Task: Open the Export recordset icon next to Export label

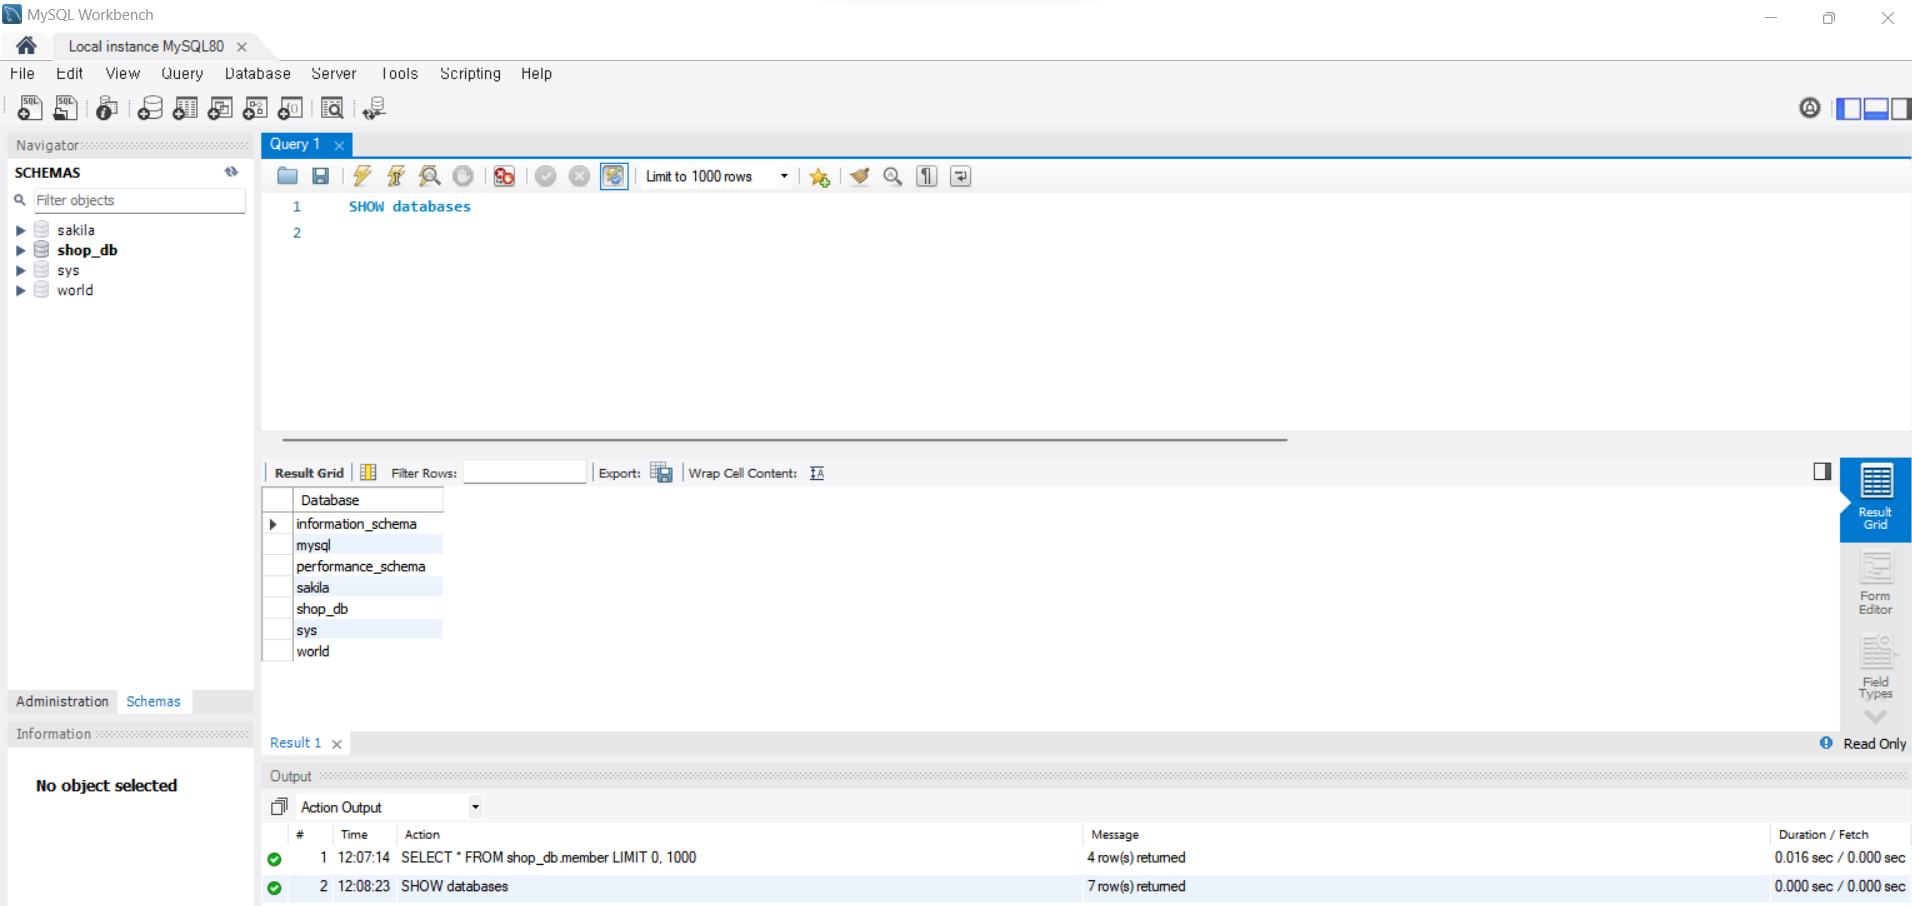Action: pyautogui.click(x=661, y=472)
